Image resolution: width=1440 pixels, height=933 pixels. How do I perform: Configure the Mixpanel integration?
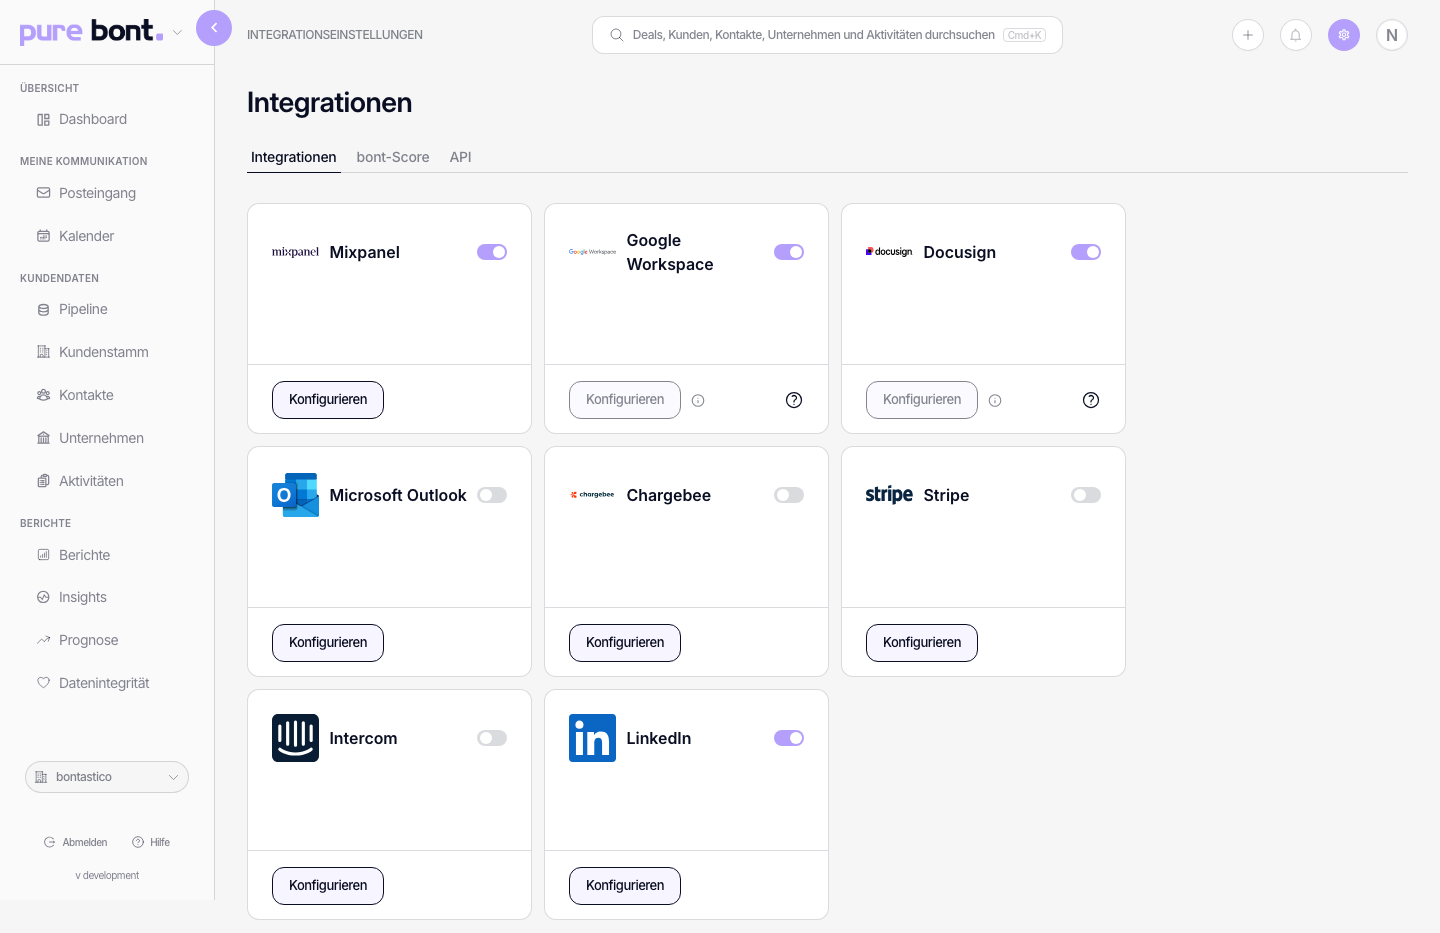click(328, 400)
